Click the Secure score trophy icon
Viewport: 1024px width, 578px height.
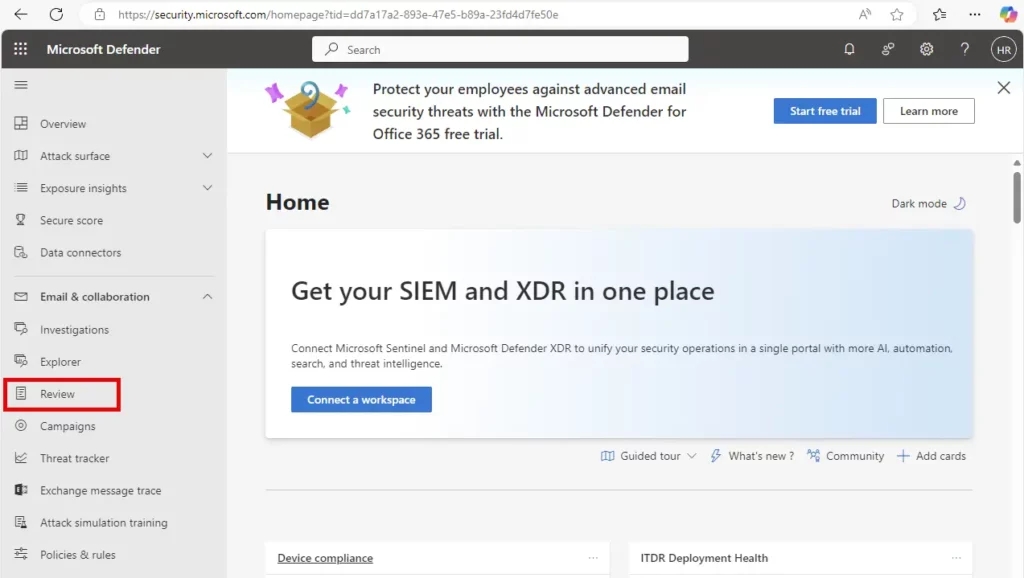pyautogui.click(x=21, y=220)
